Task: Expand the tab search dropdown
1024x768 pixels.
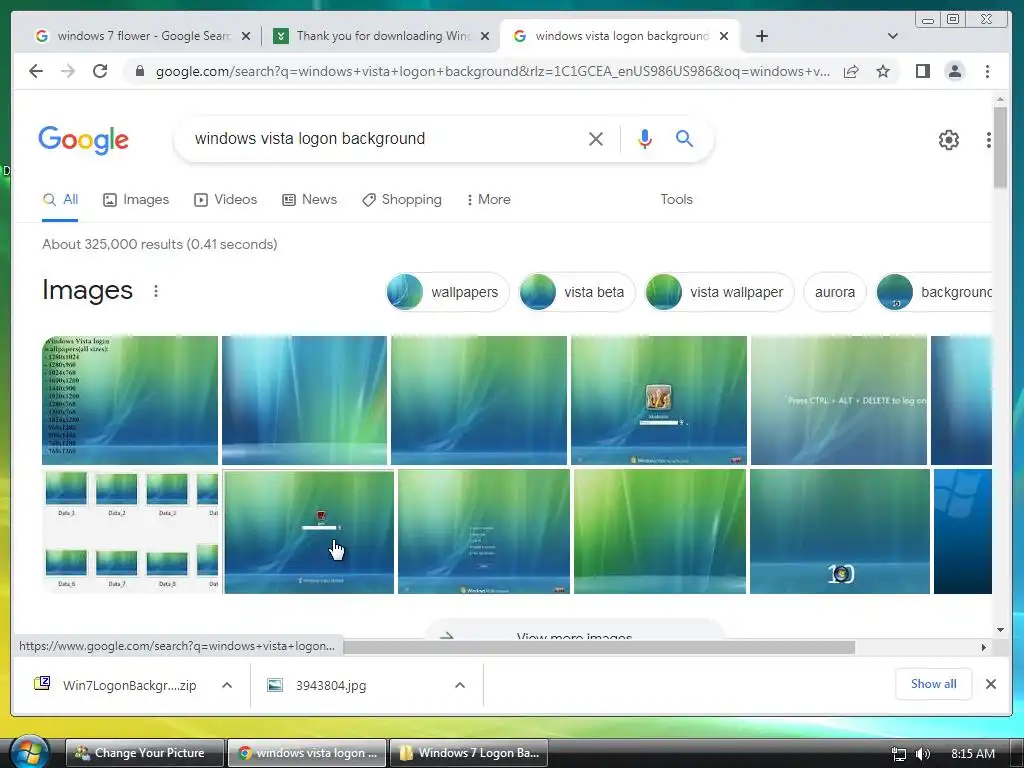Action: [893, 36]
